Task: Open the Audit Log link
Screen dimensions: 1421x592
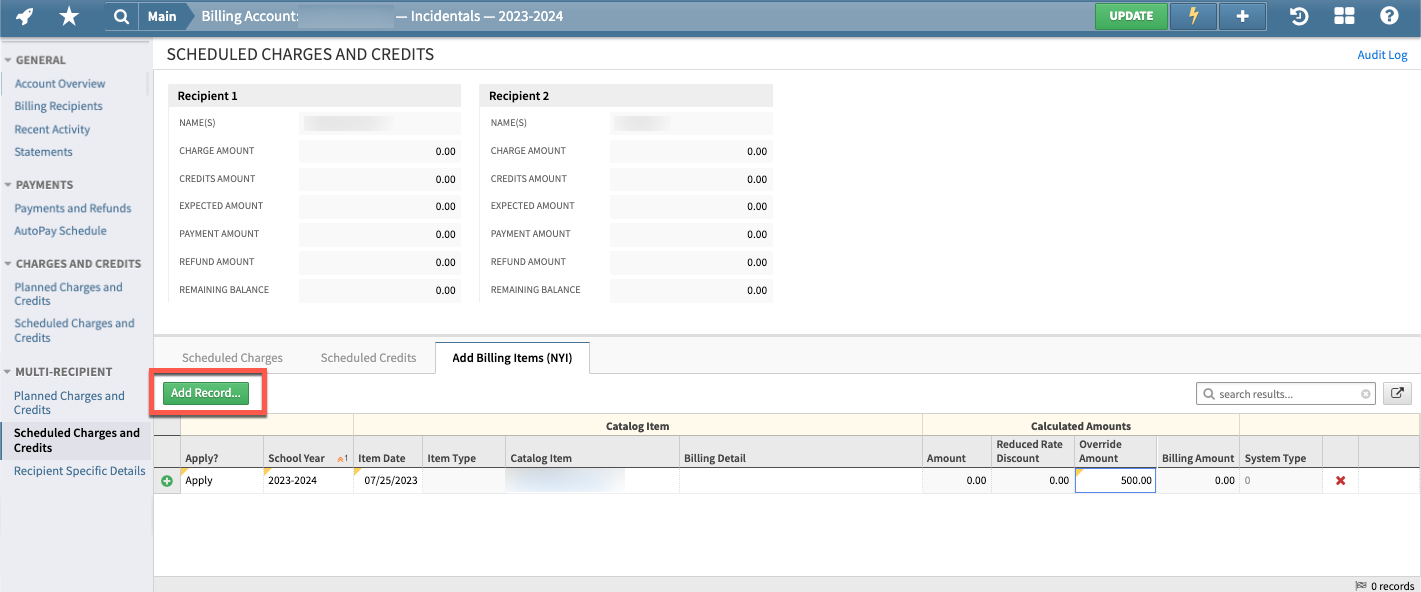Action: (x=1381, y=54)
